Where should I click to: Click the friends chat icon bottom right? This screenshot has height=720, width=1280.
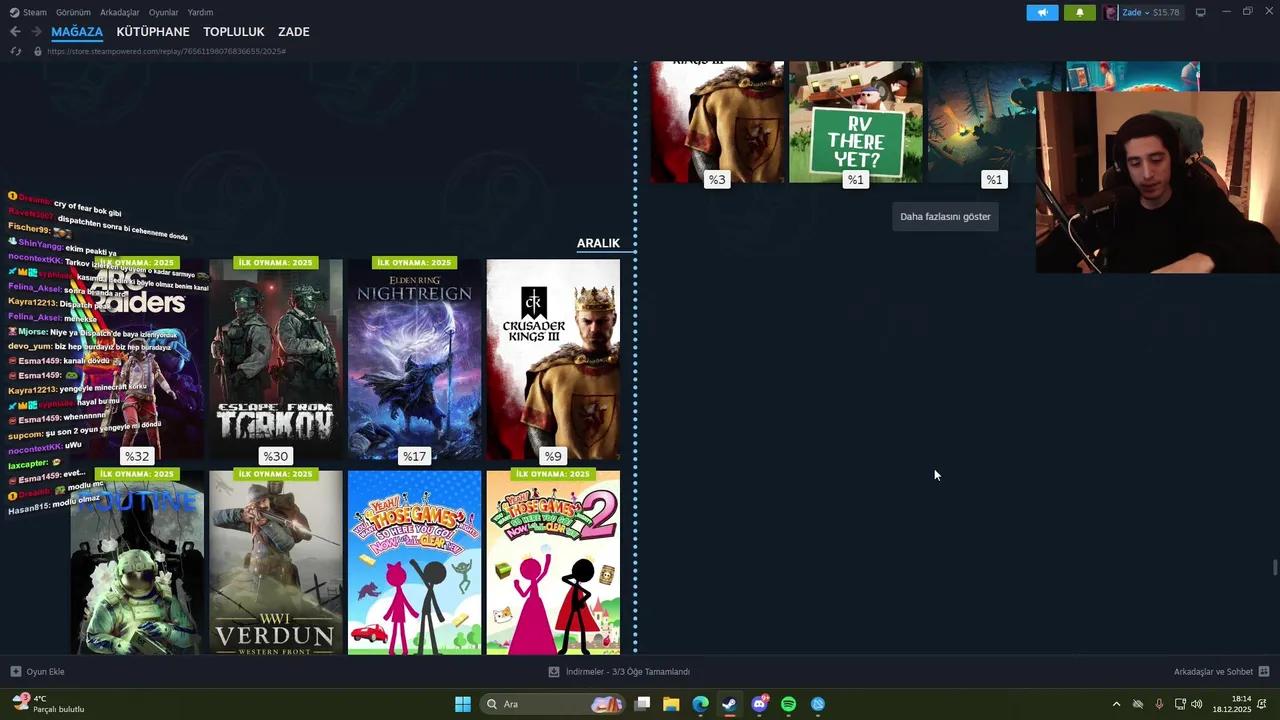tap(1264, 672)
